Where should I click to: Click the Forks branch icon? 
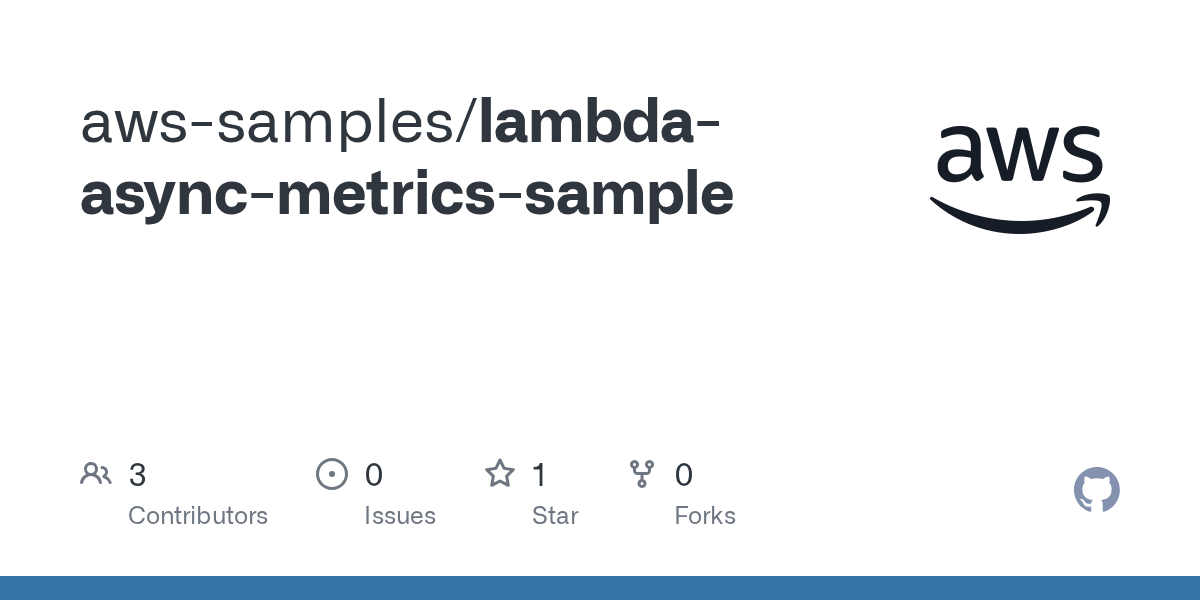pyautogui.click(x=642, y=474)
